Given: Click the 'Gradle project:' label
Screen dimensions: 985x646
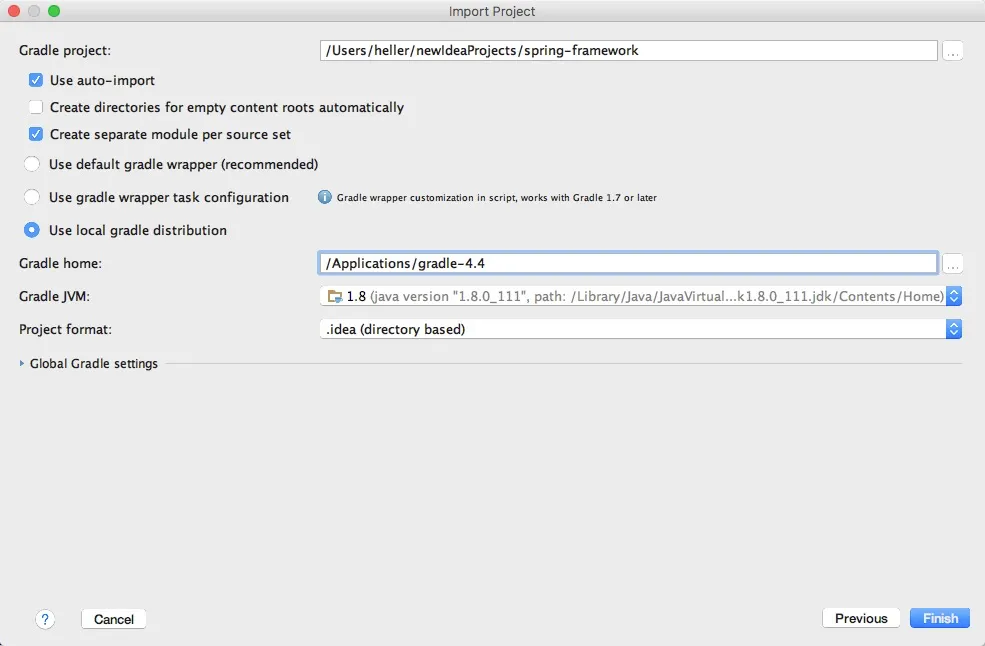Looking at the screenshot, I should coord(65,50).
